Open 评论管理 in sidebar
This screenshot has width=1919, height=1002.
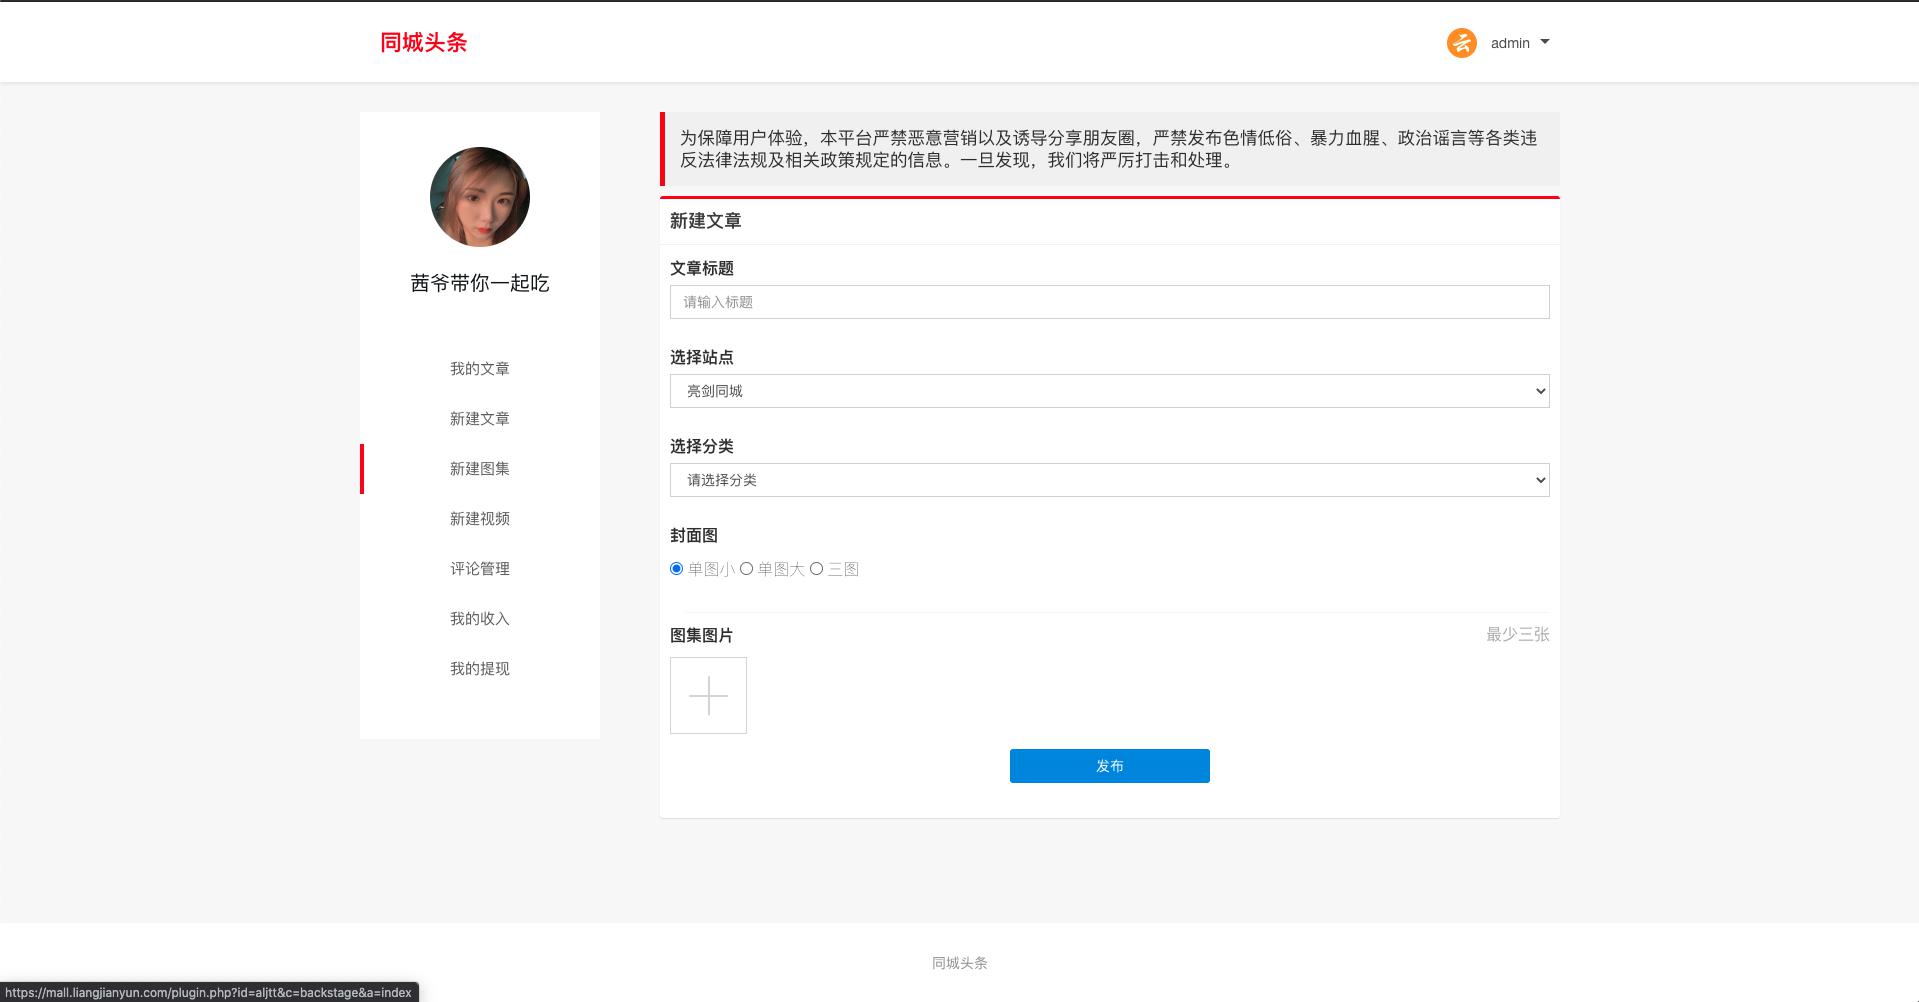point(480,569)
